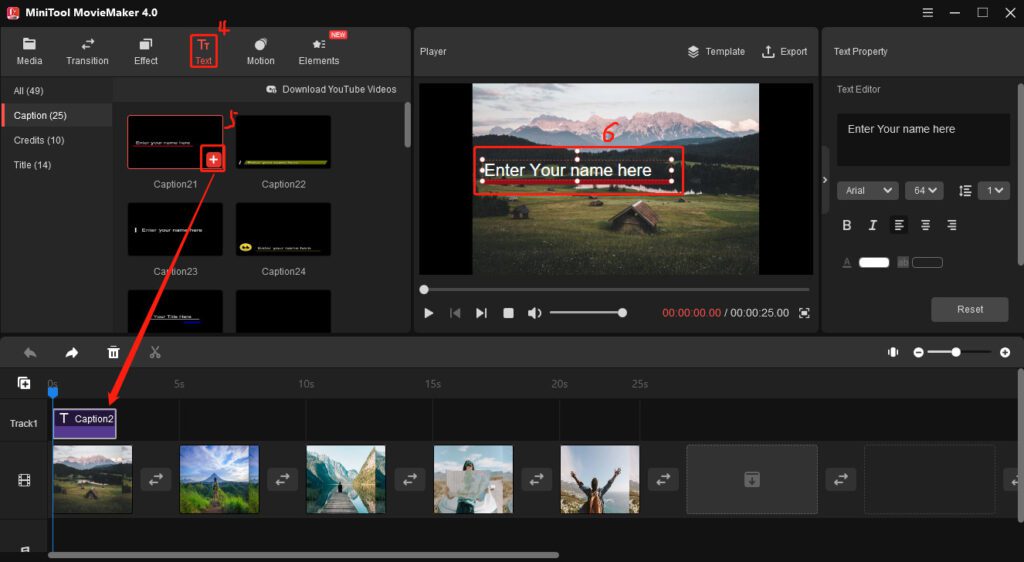Add transition after the first clip
Viewport: 1024px width, 562px height.
pos(156,480)
